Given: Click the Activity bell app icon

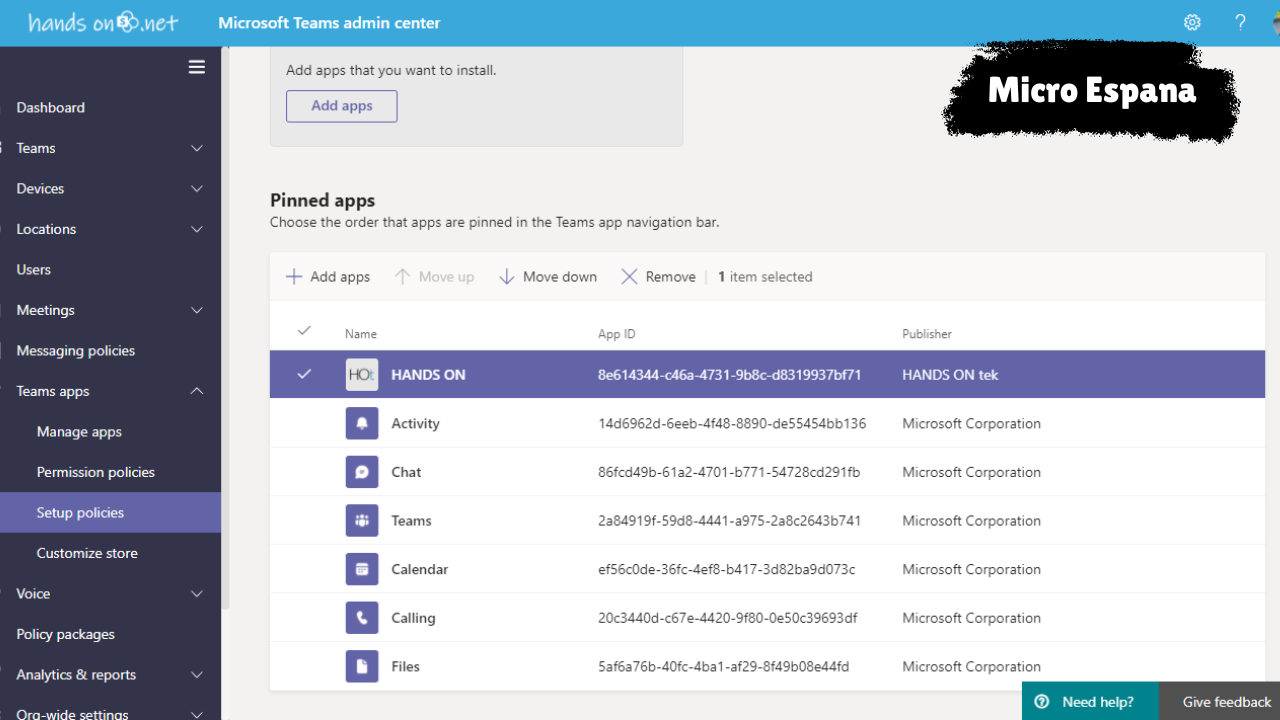Looking at the screenshot, I should [362, 423].
